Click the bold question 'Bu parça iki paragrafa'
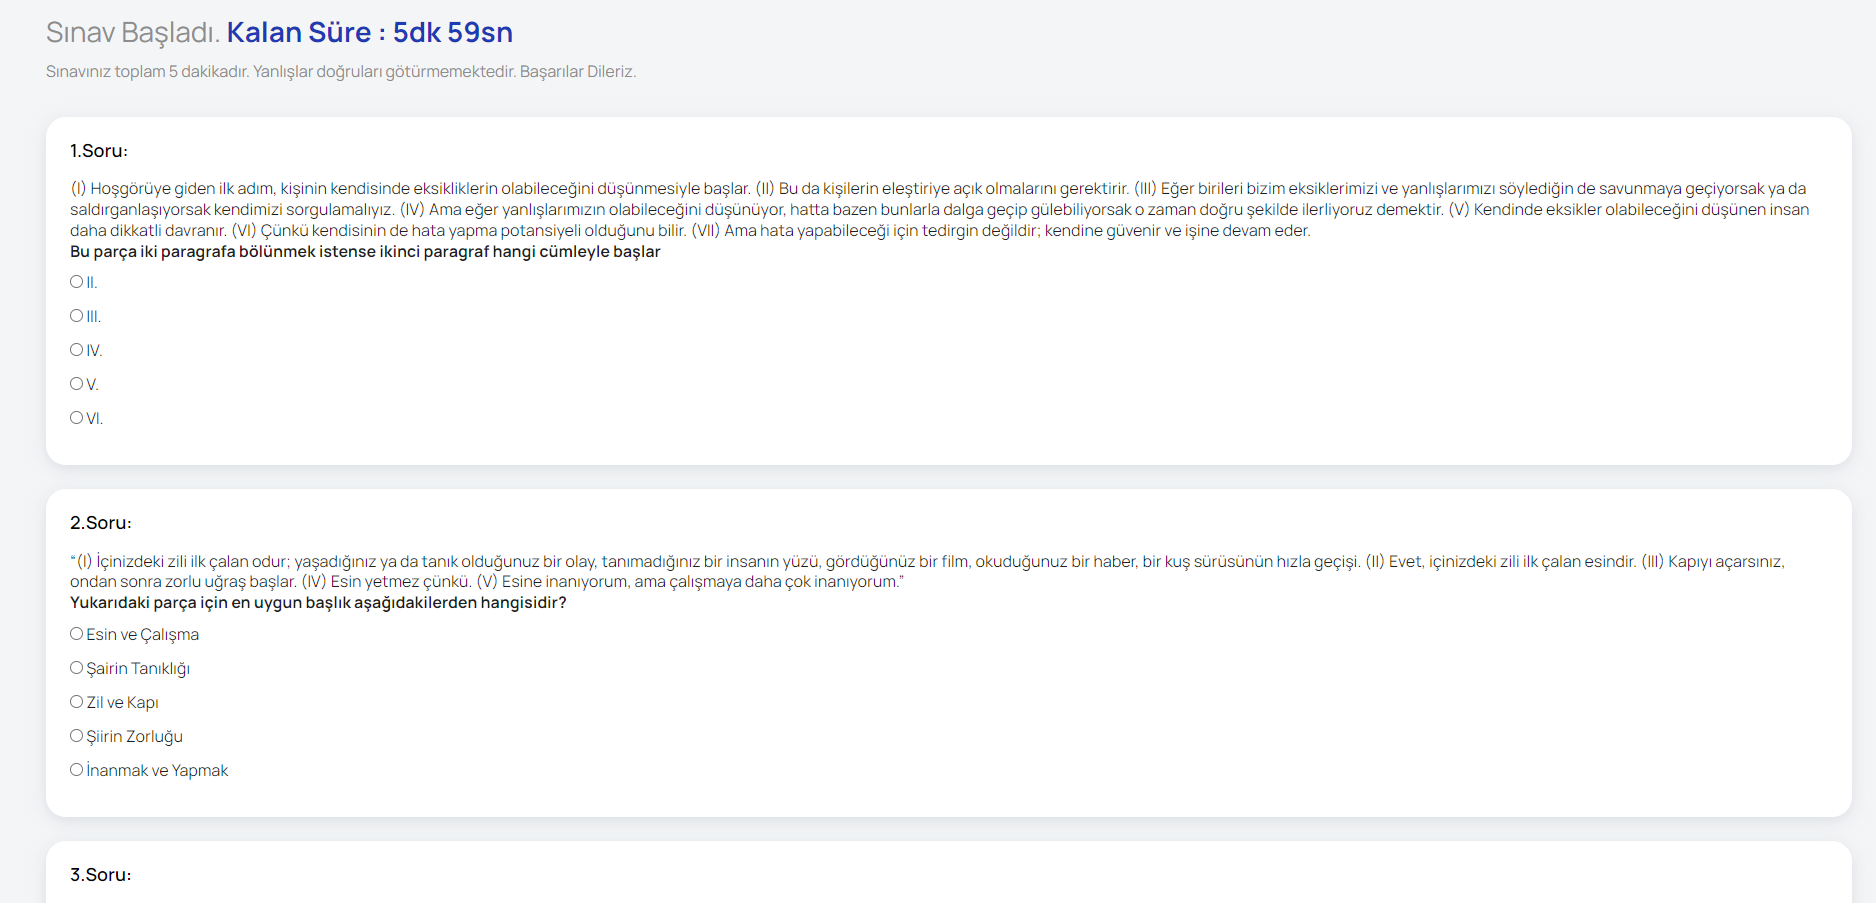 point(365,252)
